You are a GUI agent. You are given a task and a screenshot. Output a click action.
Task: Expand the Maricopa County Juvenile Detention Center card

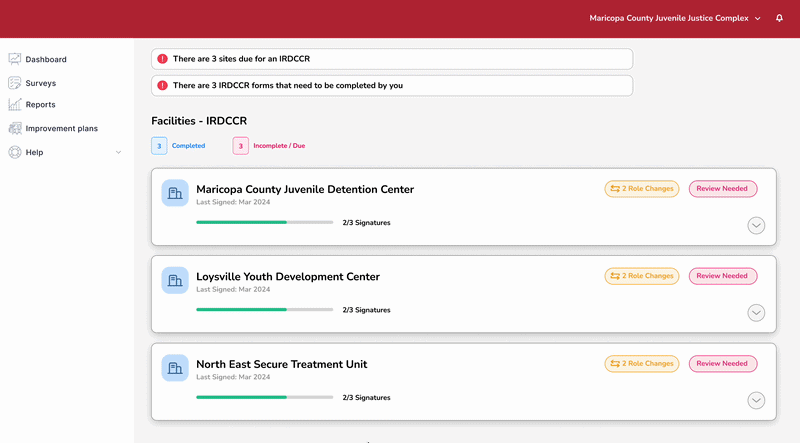click(x=756, y=226)
